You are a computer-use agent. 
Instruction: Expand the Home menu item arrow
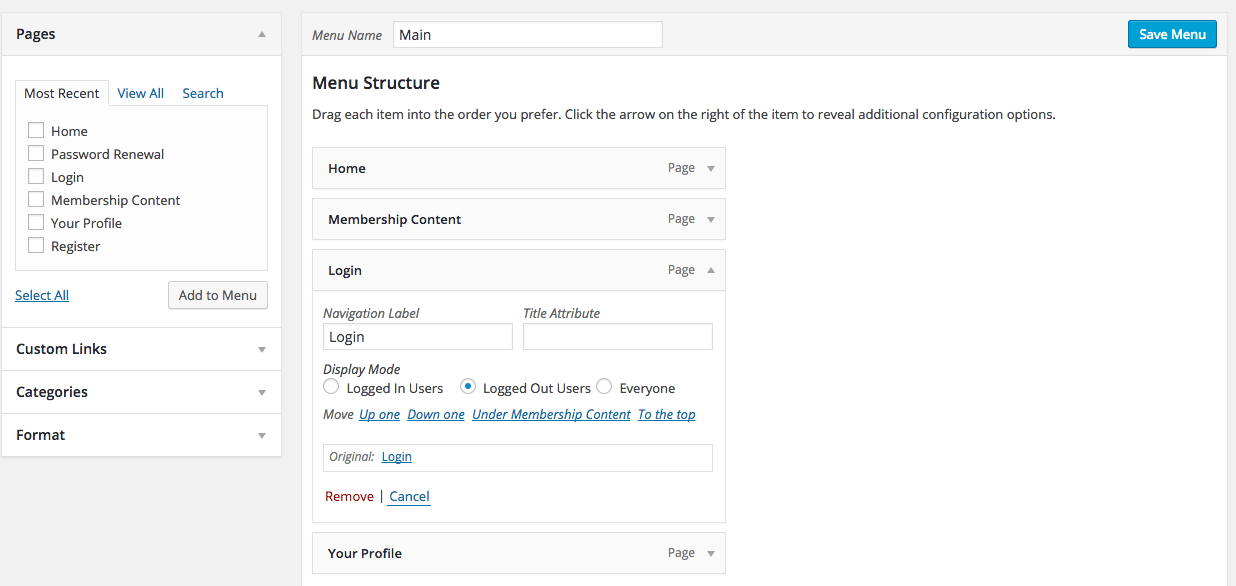[x=711, y=169]
